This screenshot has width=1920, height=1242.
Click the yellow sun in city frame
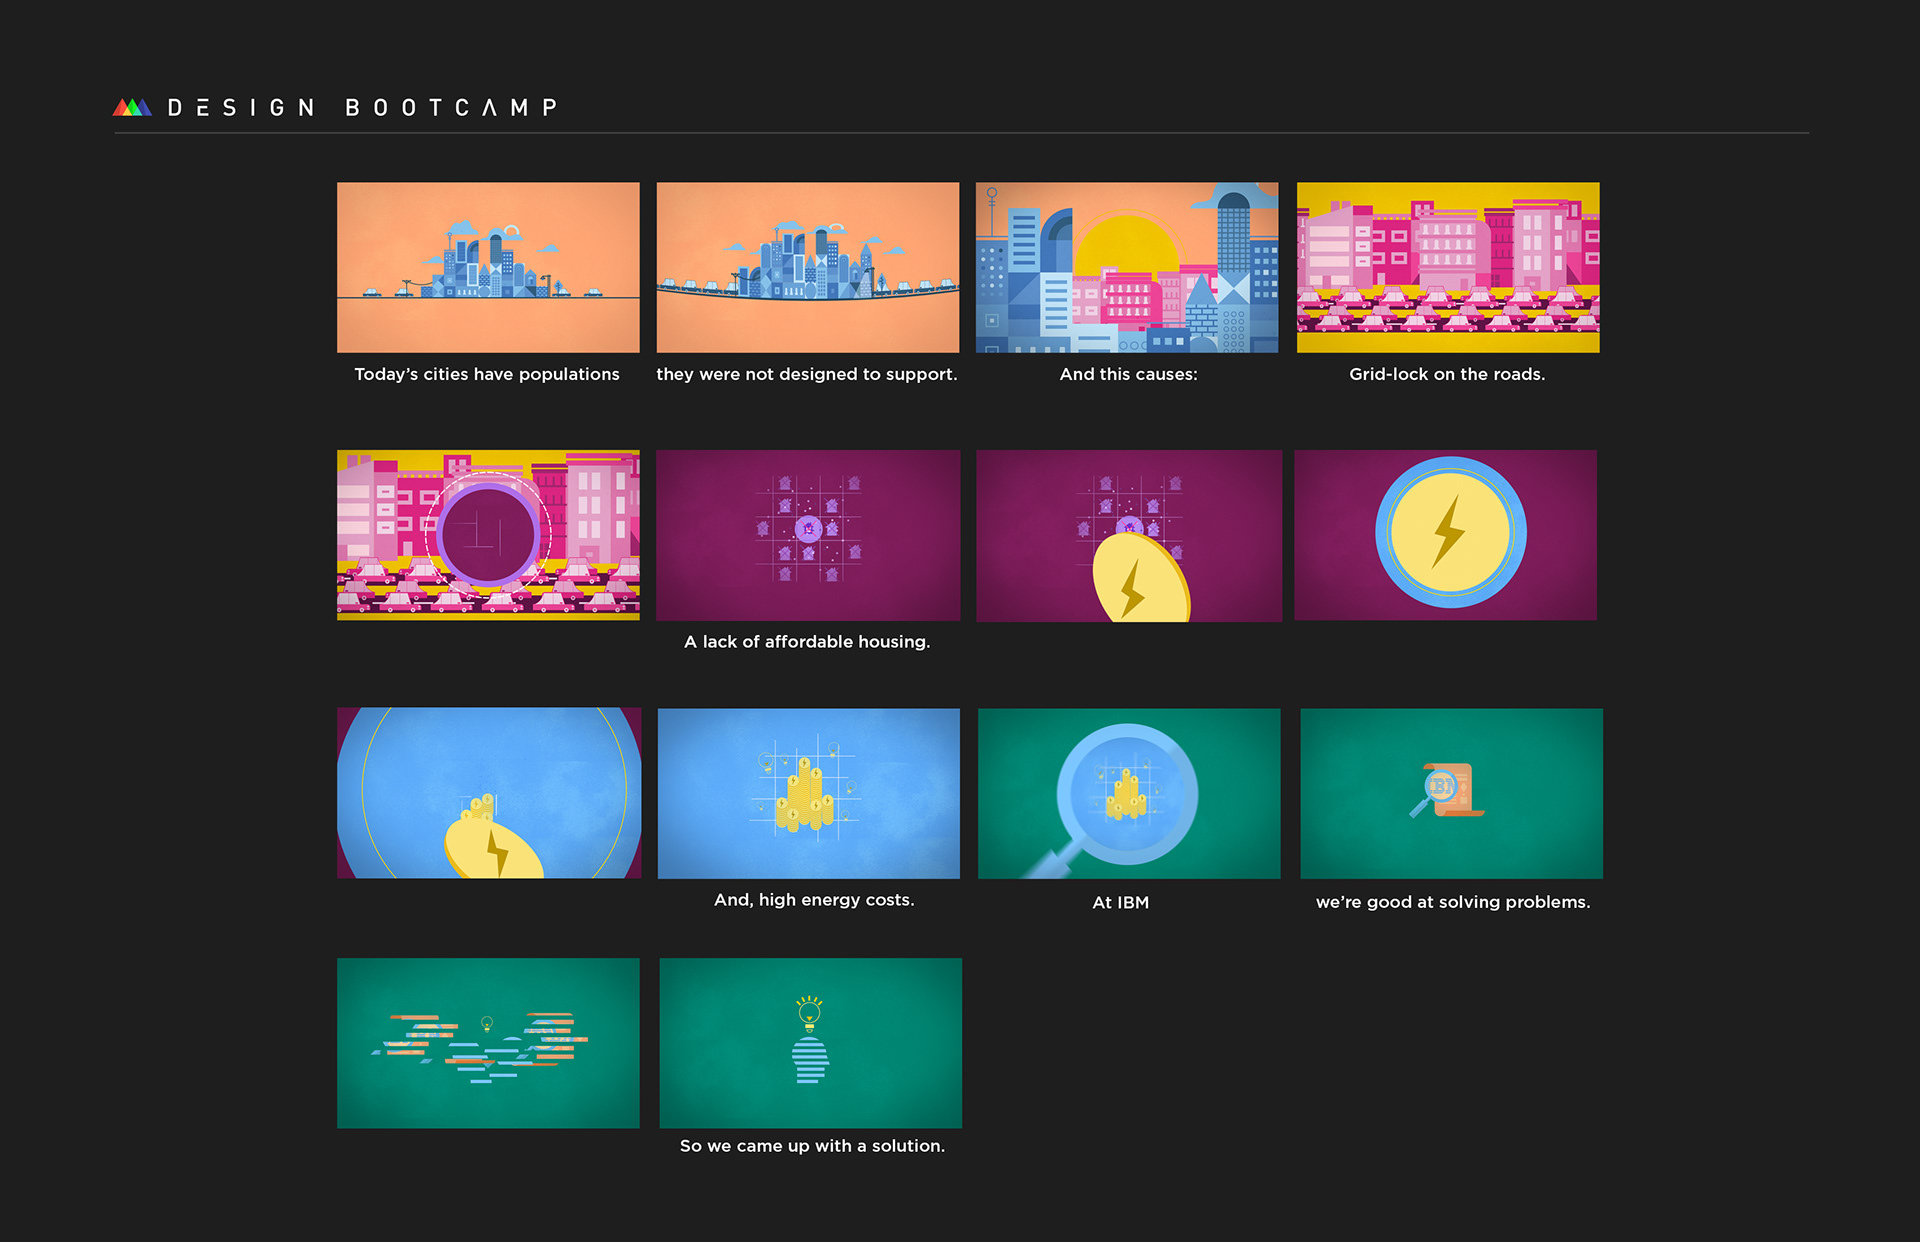click(x=1127, y=244)
